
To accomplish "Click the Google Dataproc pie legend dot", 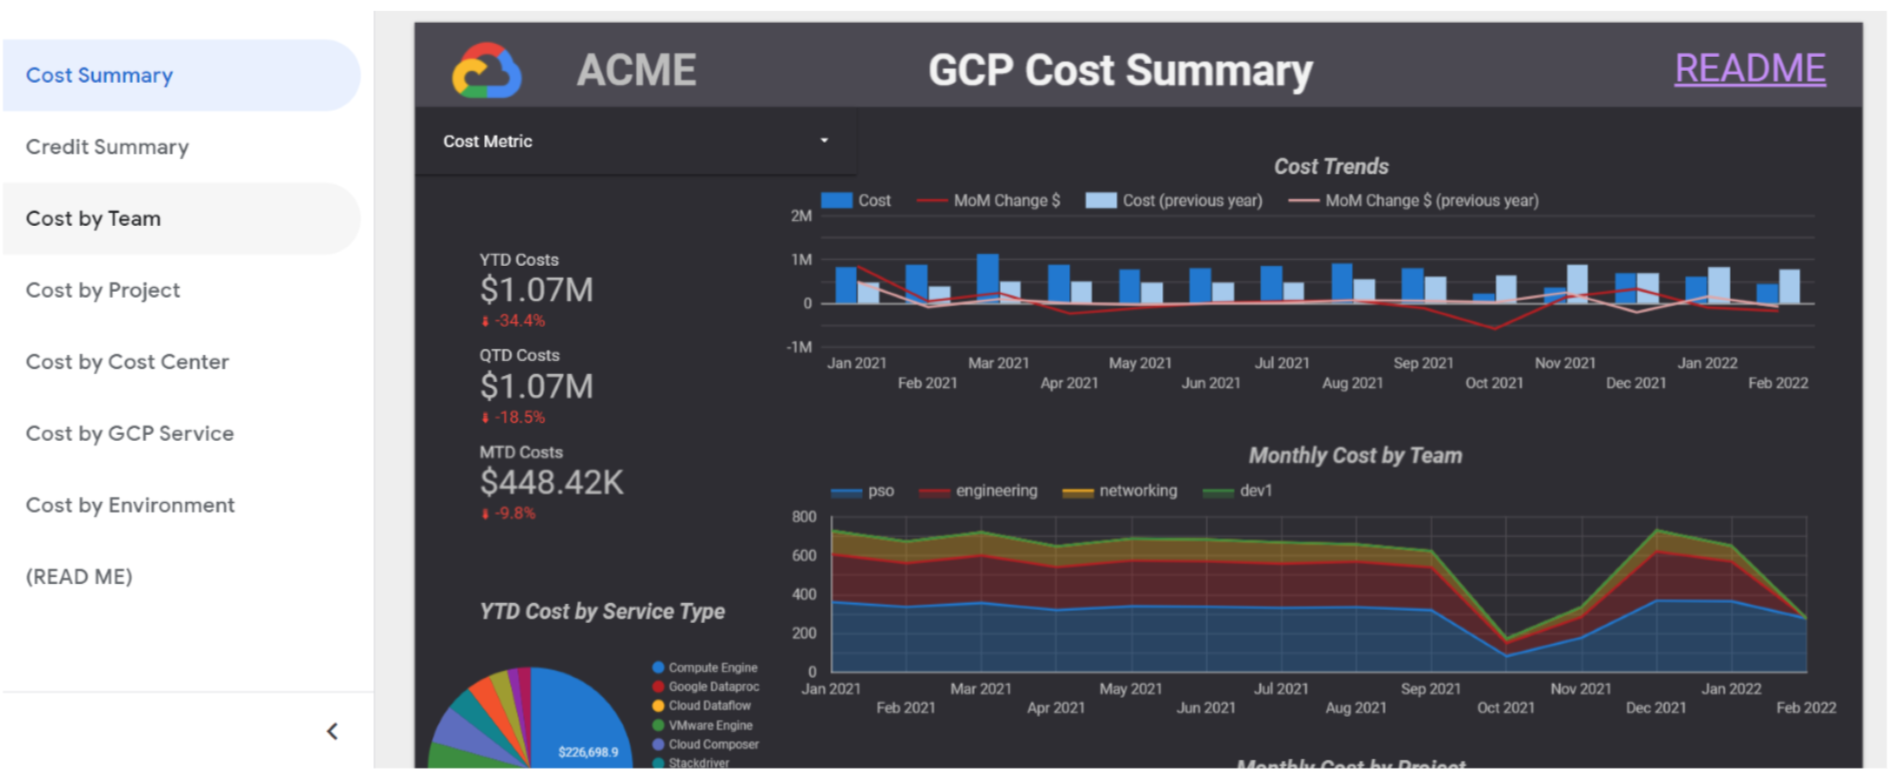I will [658, 687].
